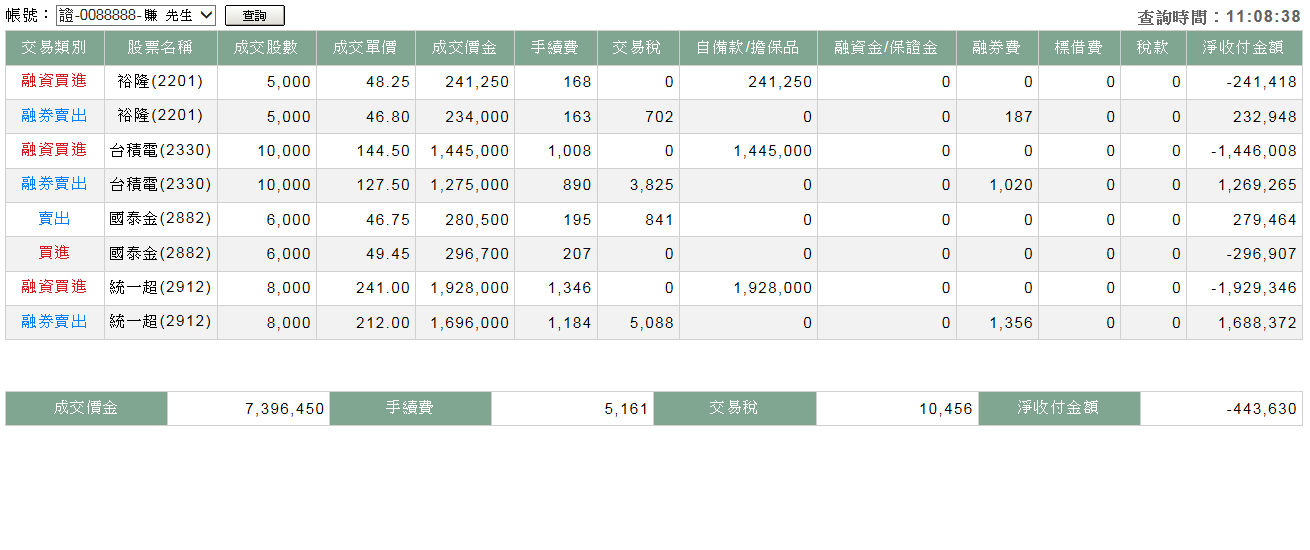The height and width of the screenshot is (550, 1310).
Task: Open the 帳號 account dropdown
Action: [x=135, y=15]
